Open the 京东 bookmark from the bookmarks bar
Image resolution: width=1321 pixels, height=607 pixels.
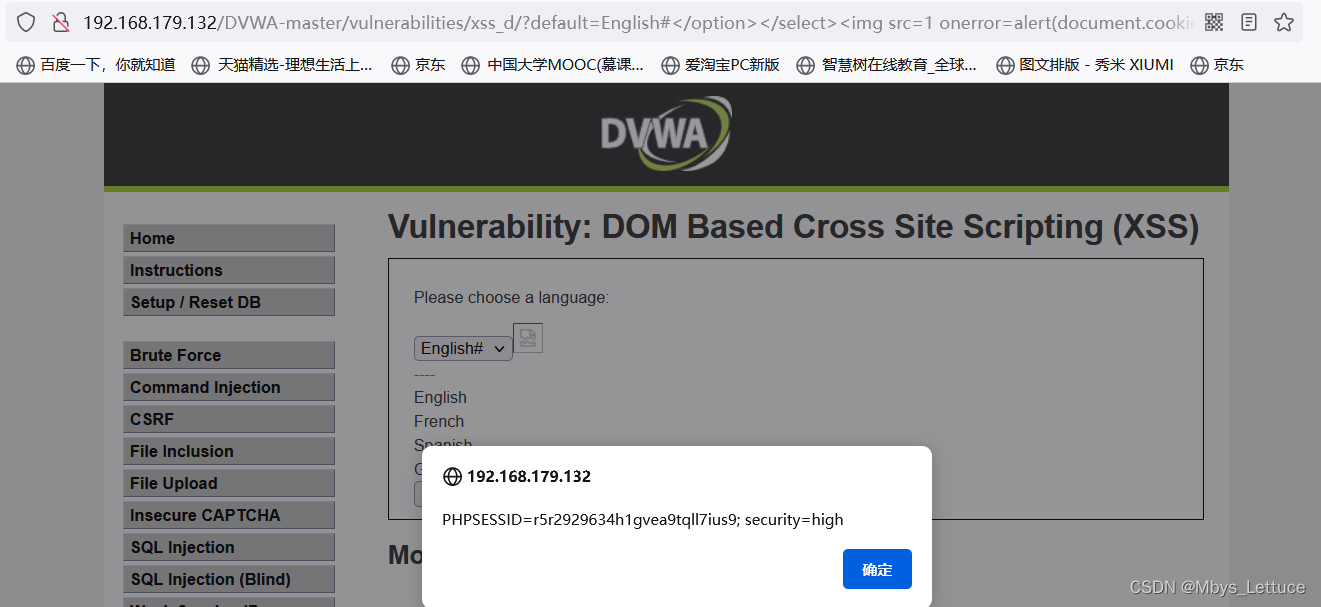(418, 64)
